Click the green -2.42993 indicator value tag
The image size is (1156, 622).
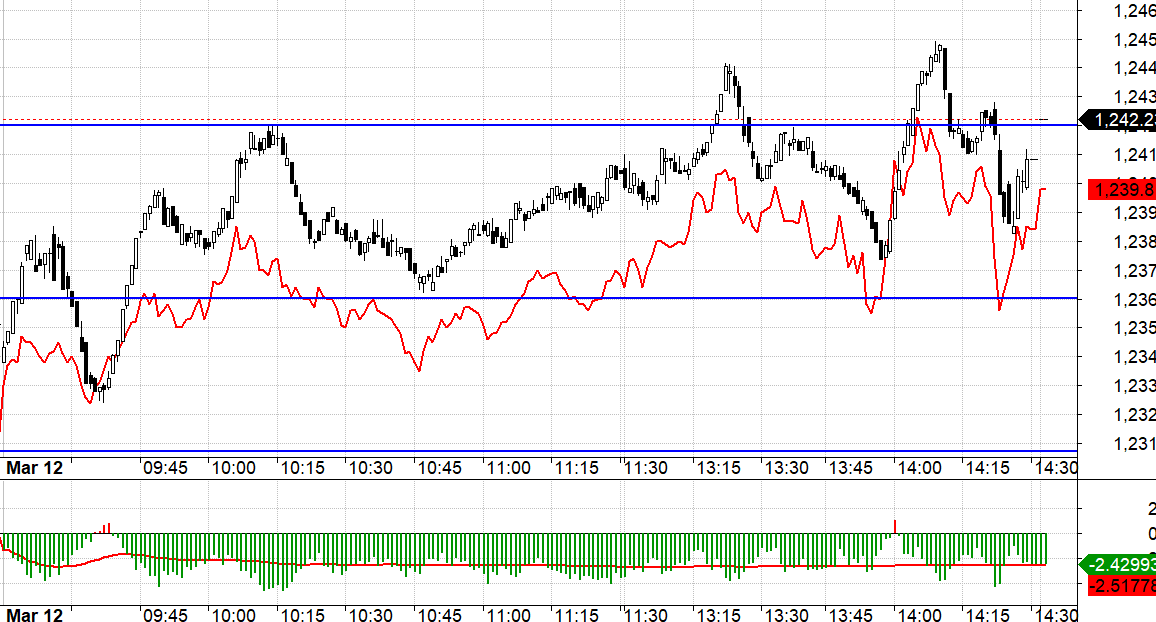coord(1120,563)
